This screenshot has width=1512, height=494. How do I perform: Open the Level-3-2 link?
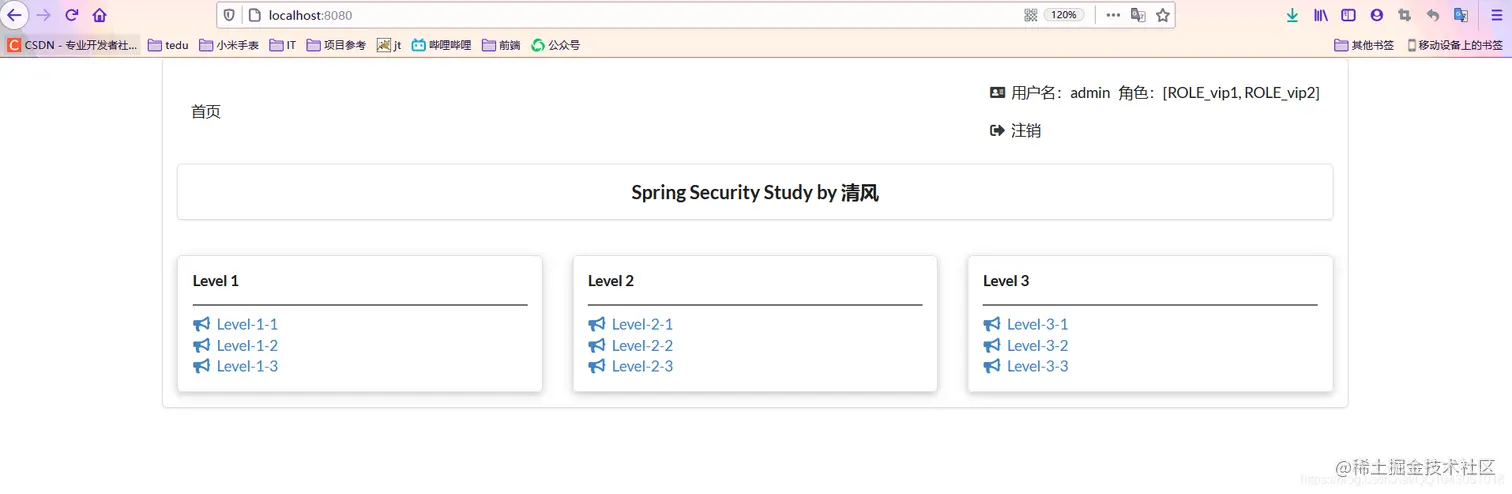1037,345
